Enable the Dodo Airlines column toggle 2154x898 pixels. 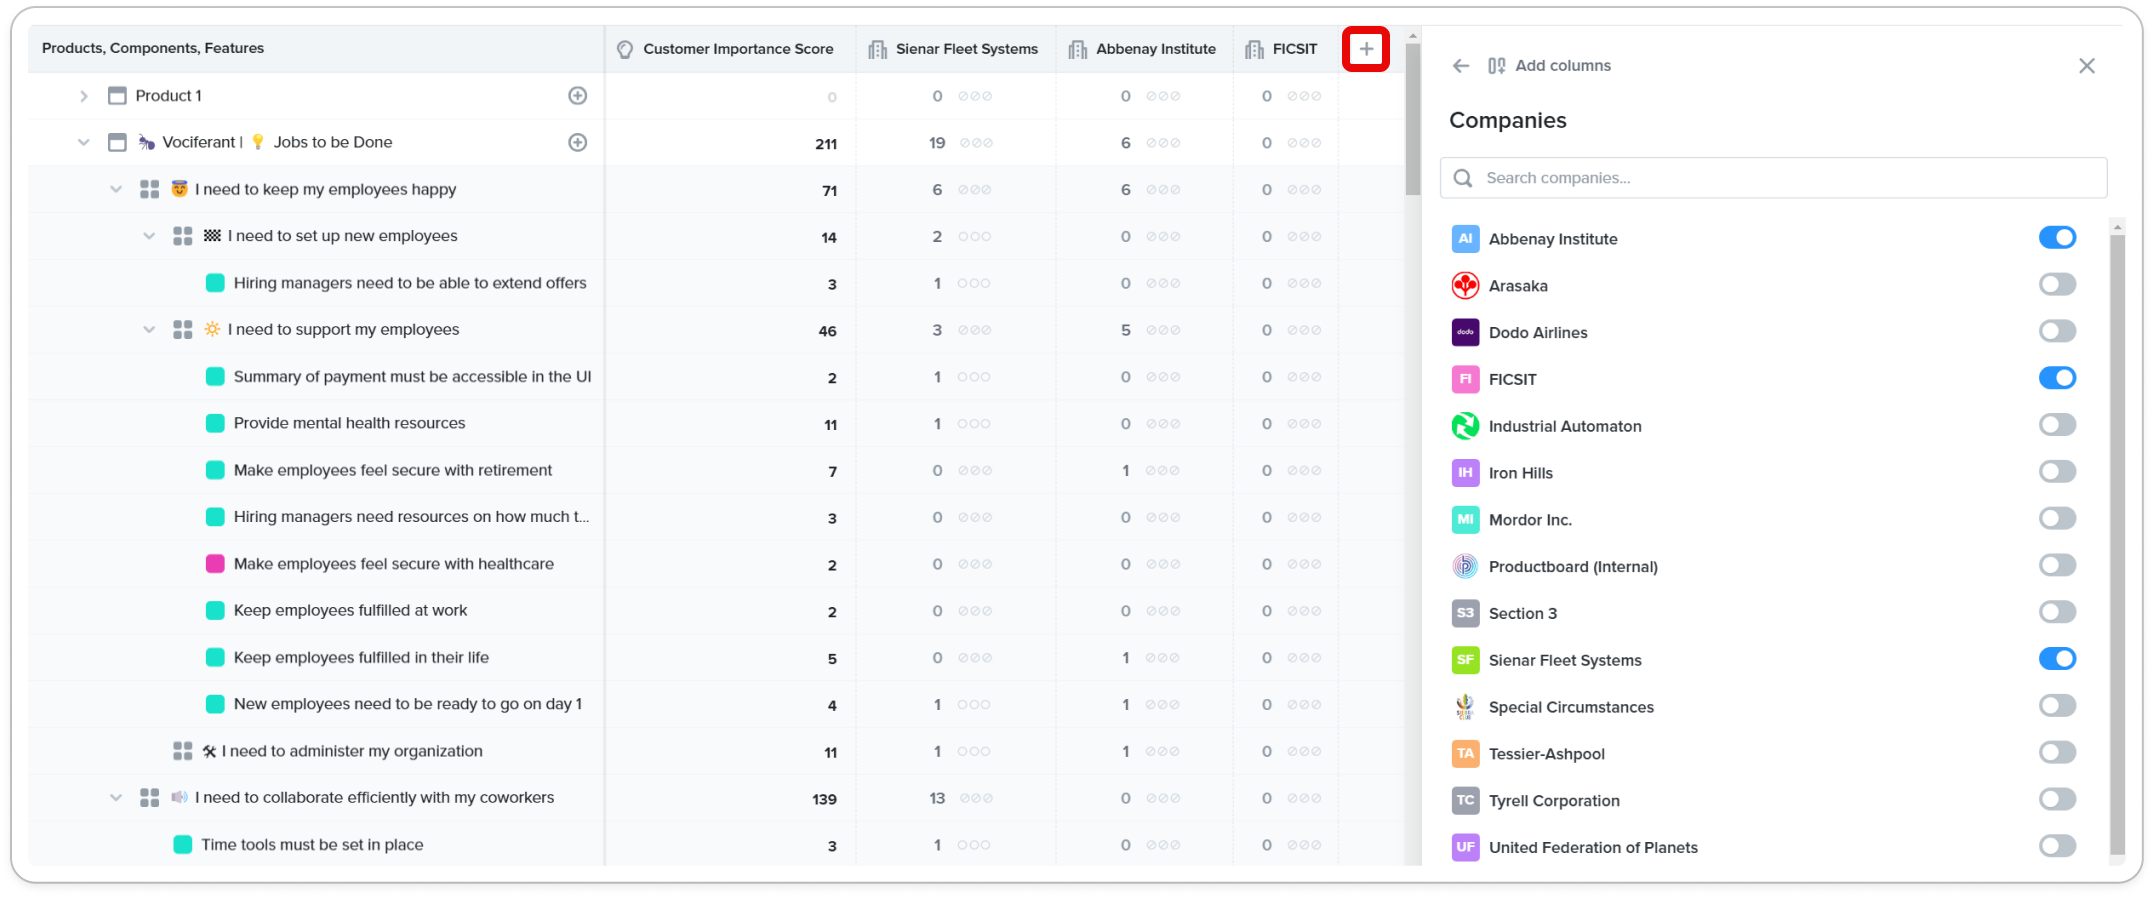(x=2057, y=331)
